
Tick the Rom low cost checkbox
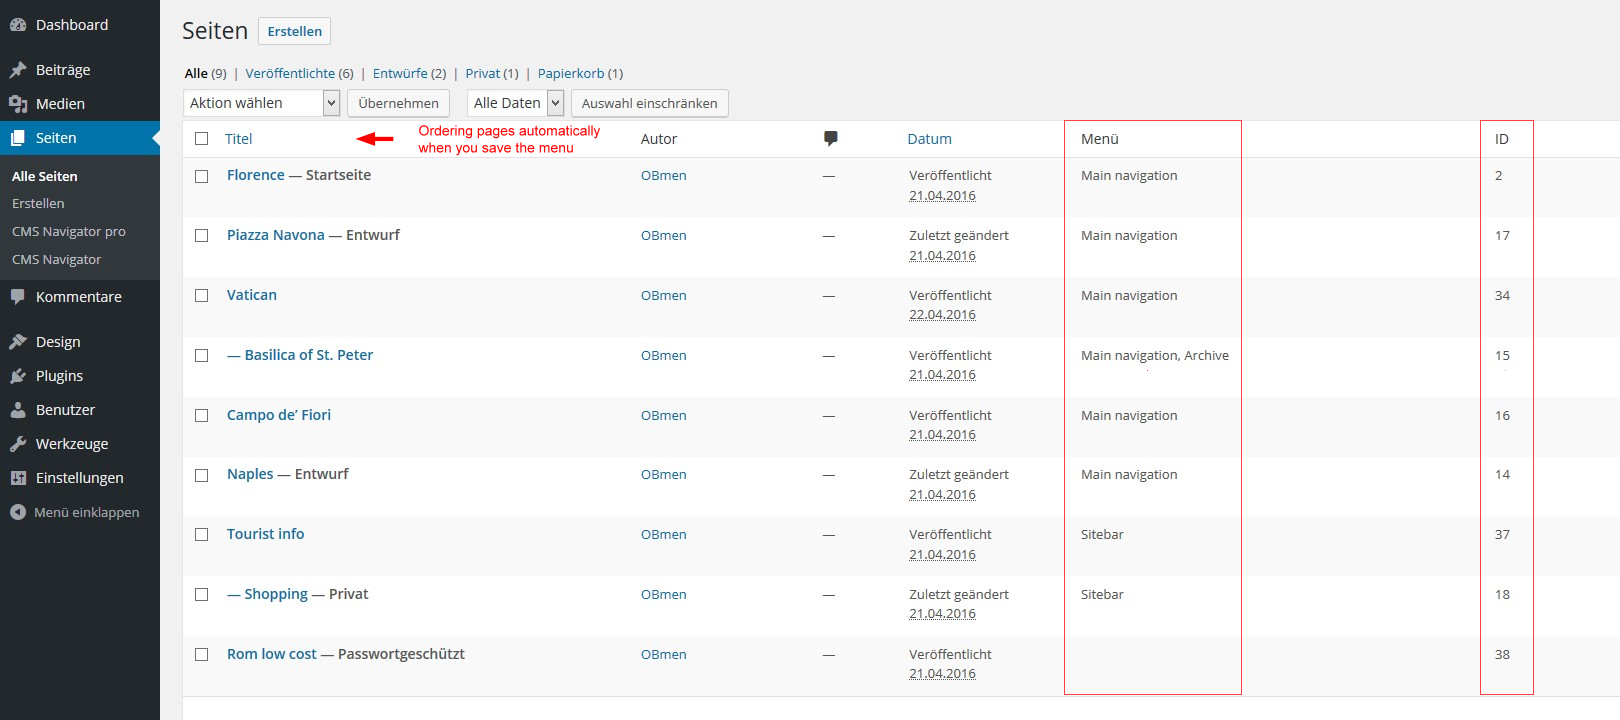pos(202,655)
